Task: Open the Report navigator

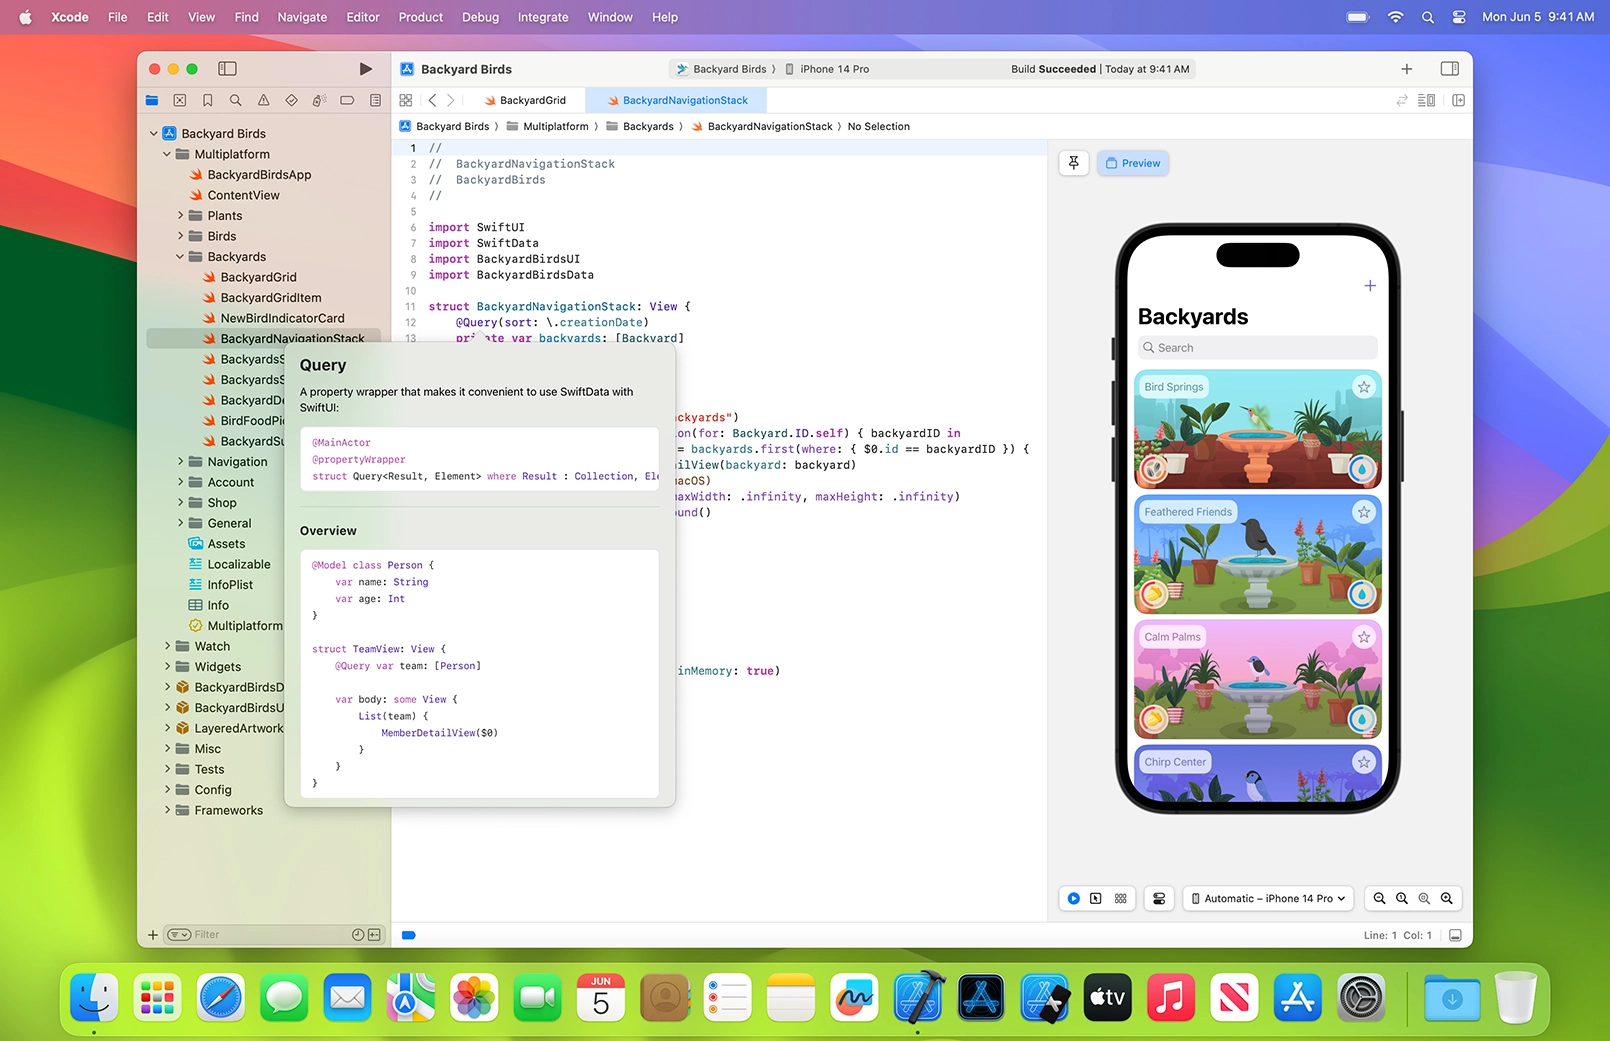Action: click(375, 100)
